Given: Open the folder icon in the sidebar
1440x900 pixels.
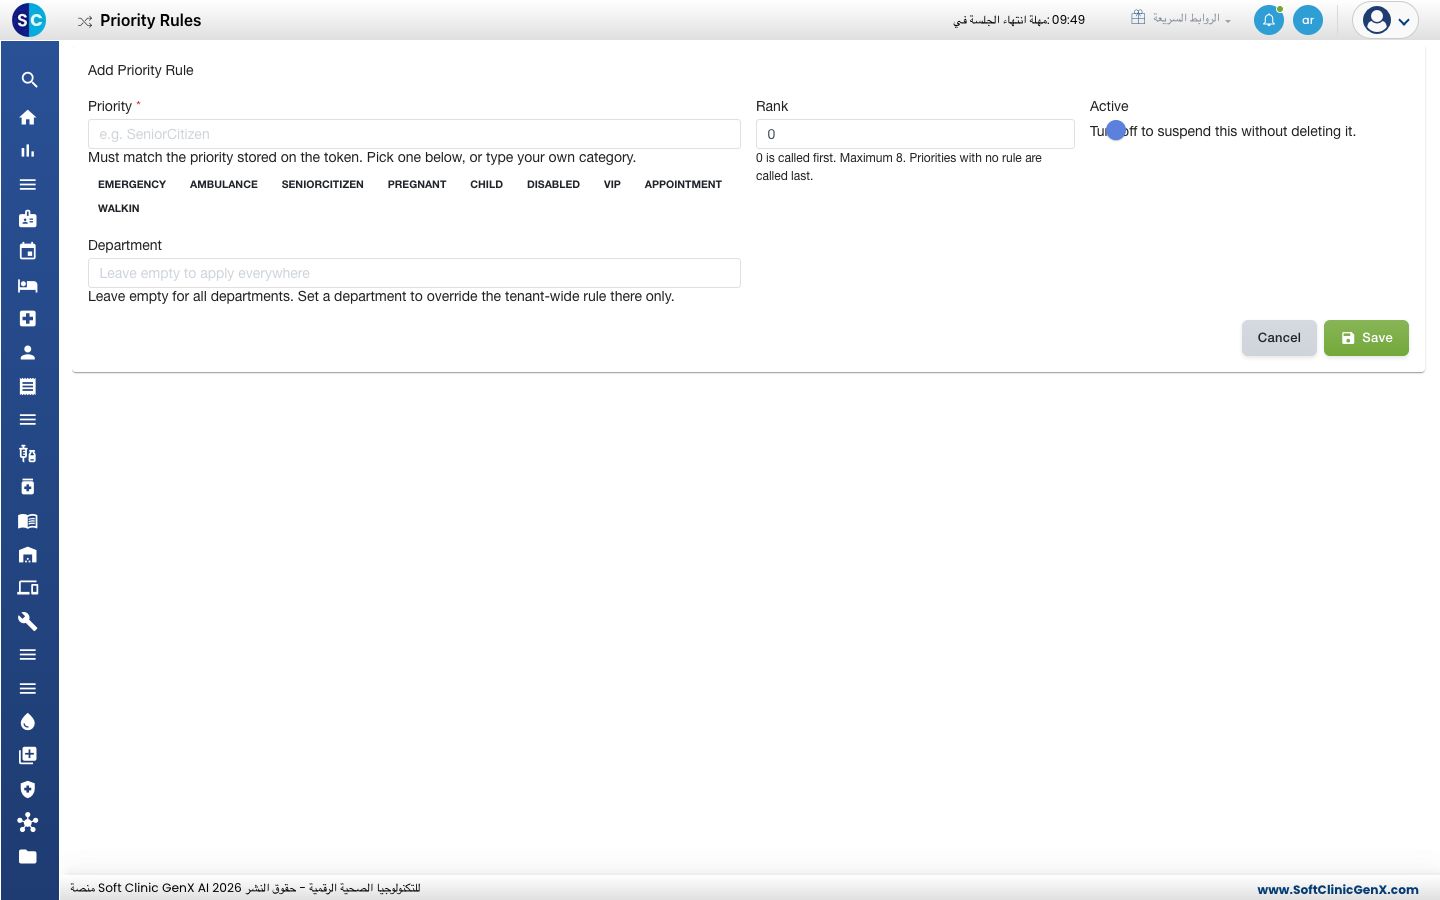Looking at the screenshot, I should (x=28, y=856).
